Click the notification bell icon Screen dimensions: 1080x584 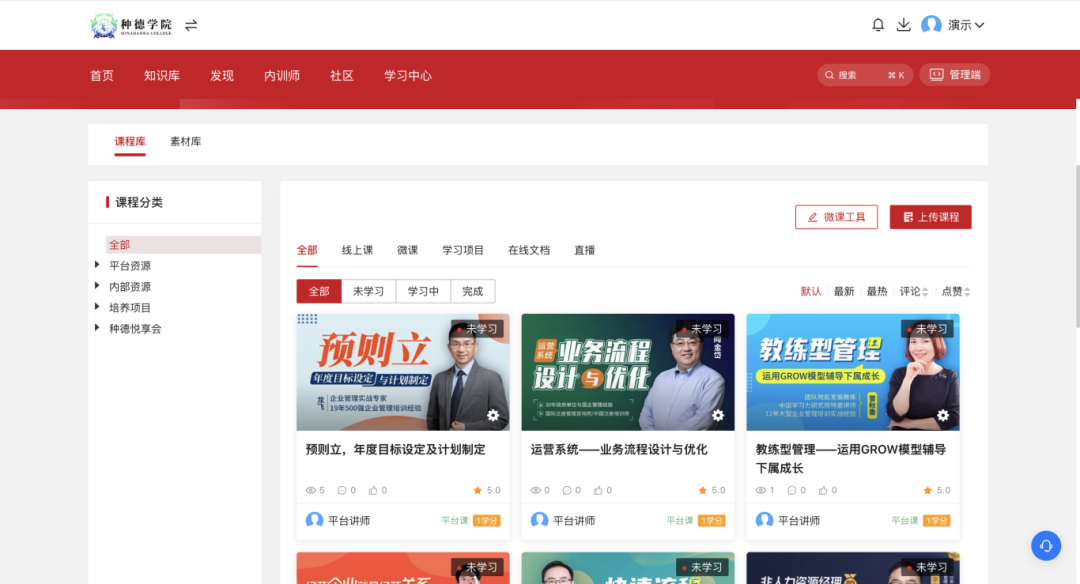[x=878, y=25]
